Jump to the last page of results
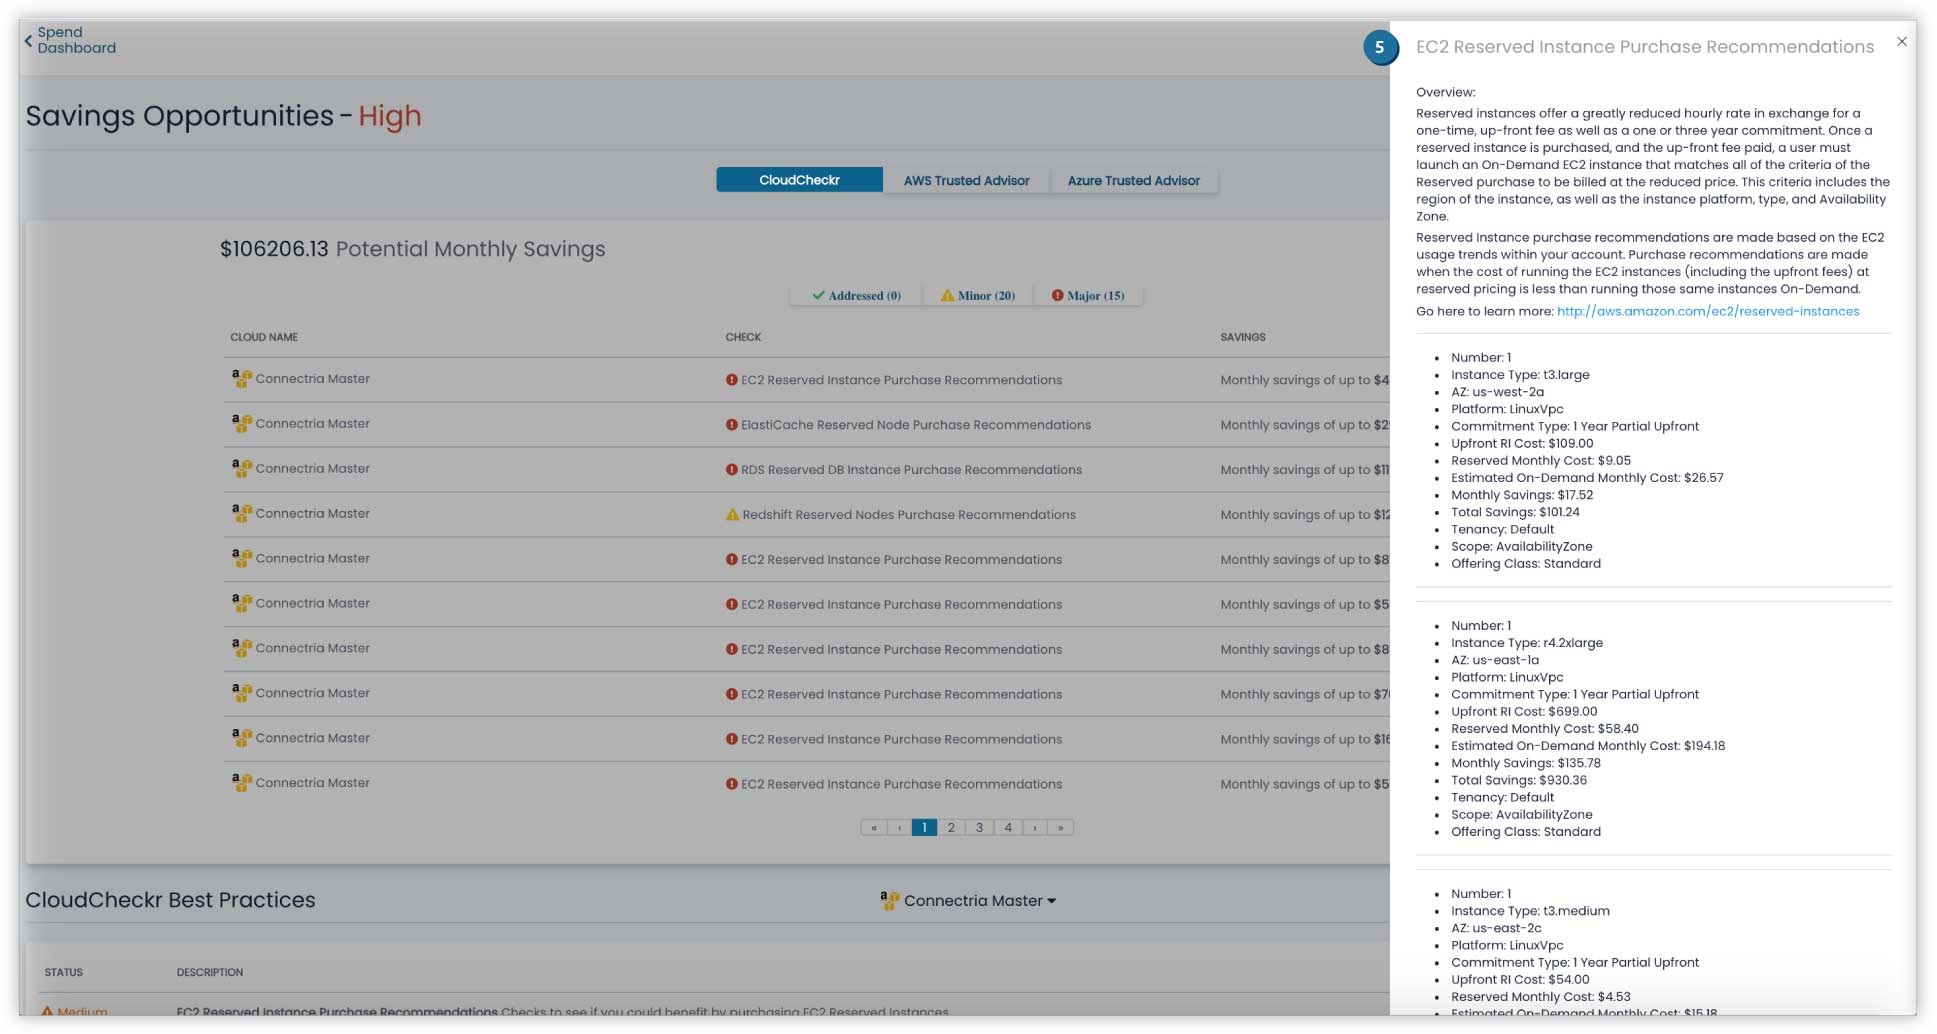 click(x=1061, y=828)
